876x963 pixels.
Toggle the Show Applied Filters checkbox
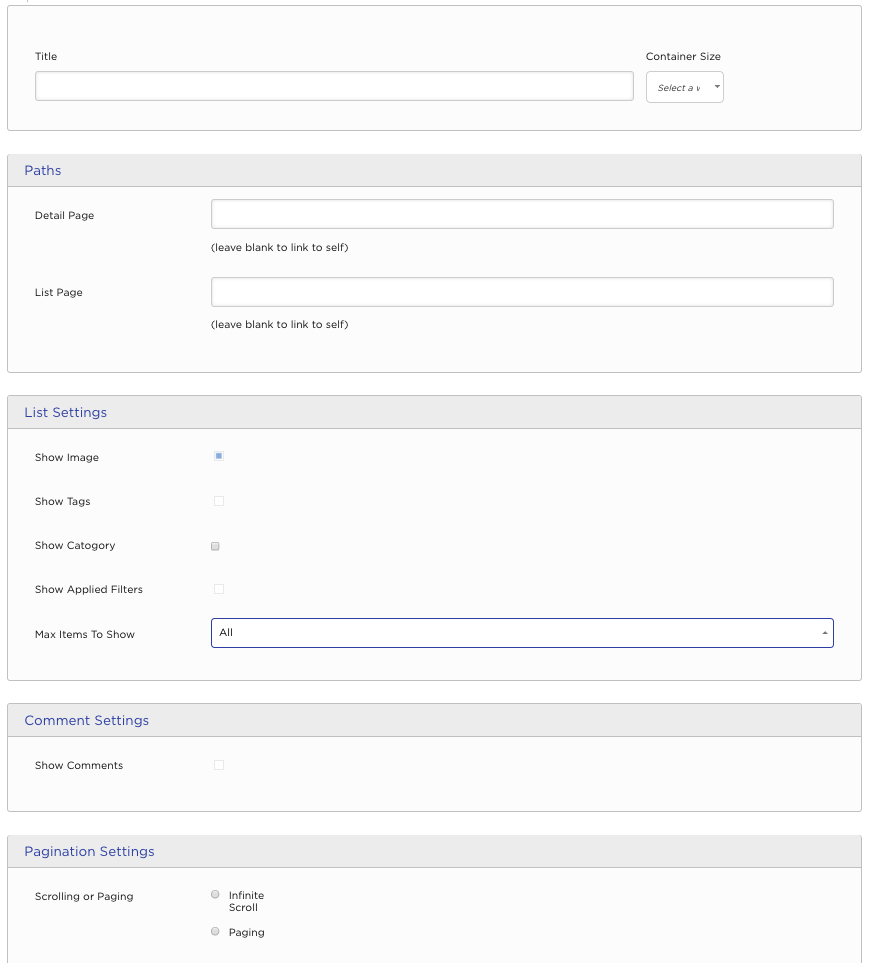[x=218, y=589]
